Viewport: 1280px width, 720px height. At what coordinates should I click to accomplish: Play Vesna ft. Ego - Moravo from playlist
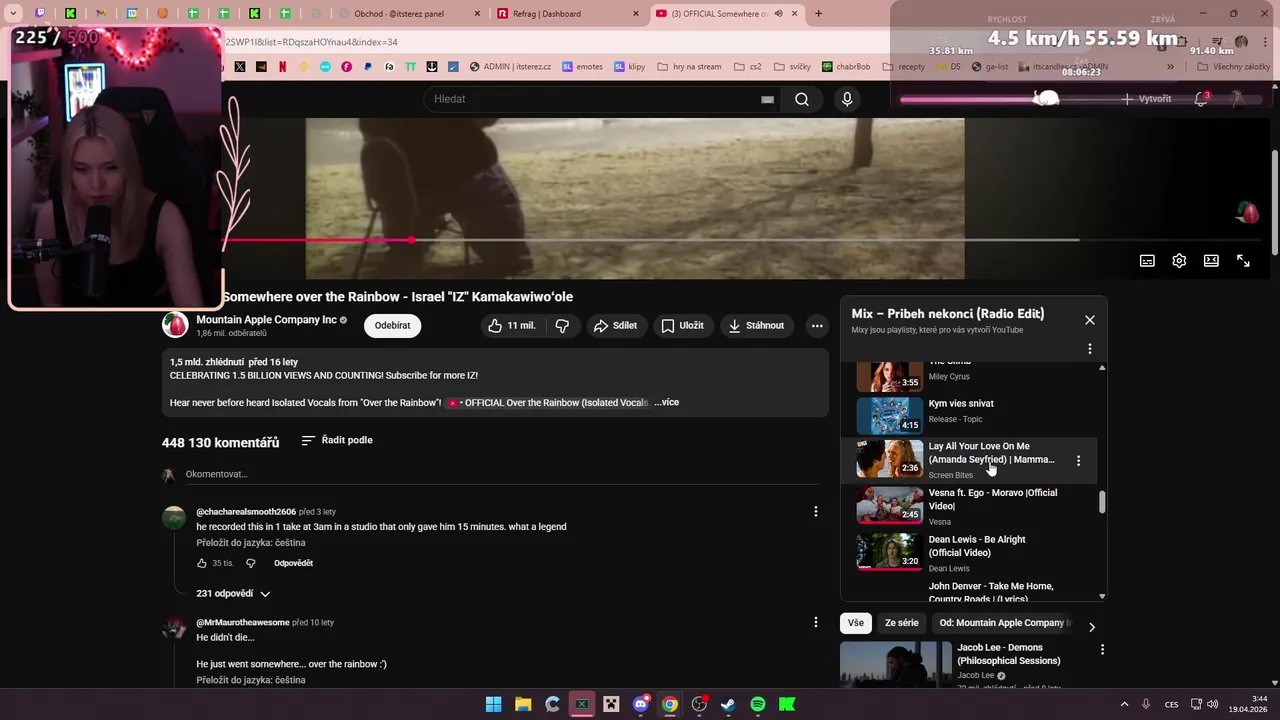[x=967, y=506]
